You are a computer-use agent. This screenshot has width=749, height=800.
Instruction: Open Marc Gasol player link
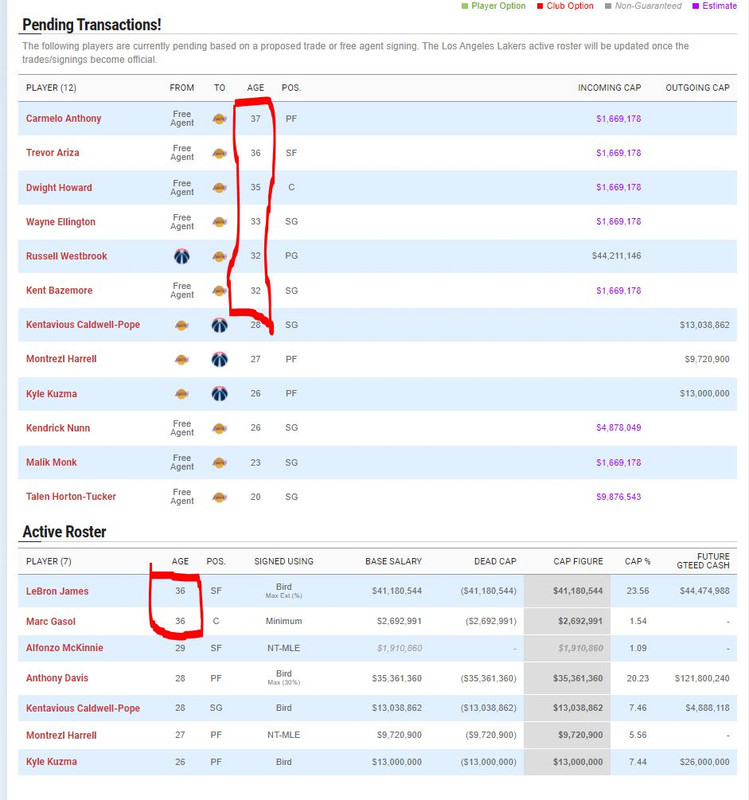point(51,621)
